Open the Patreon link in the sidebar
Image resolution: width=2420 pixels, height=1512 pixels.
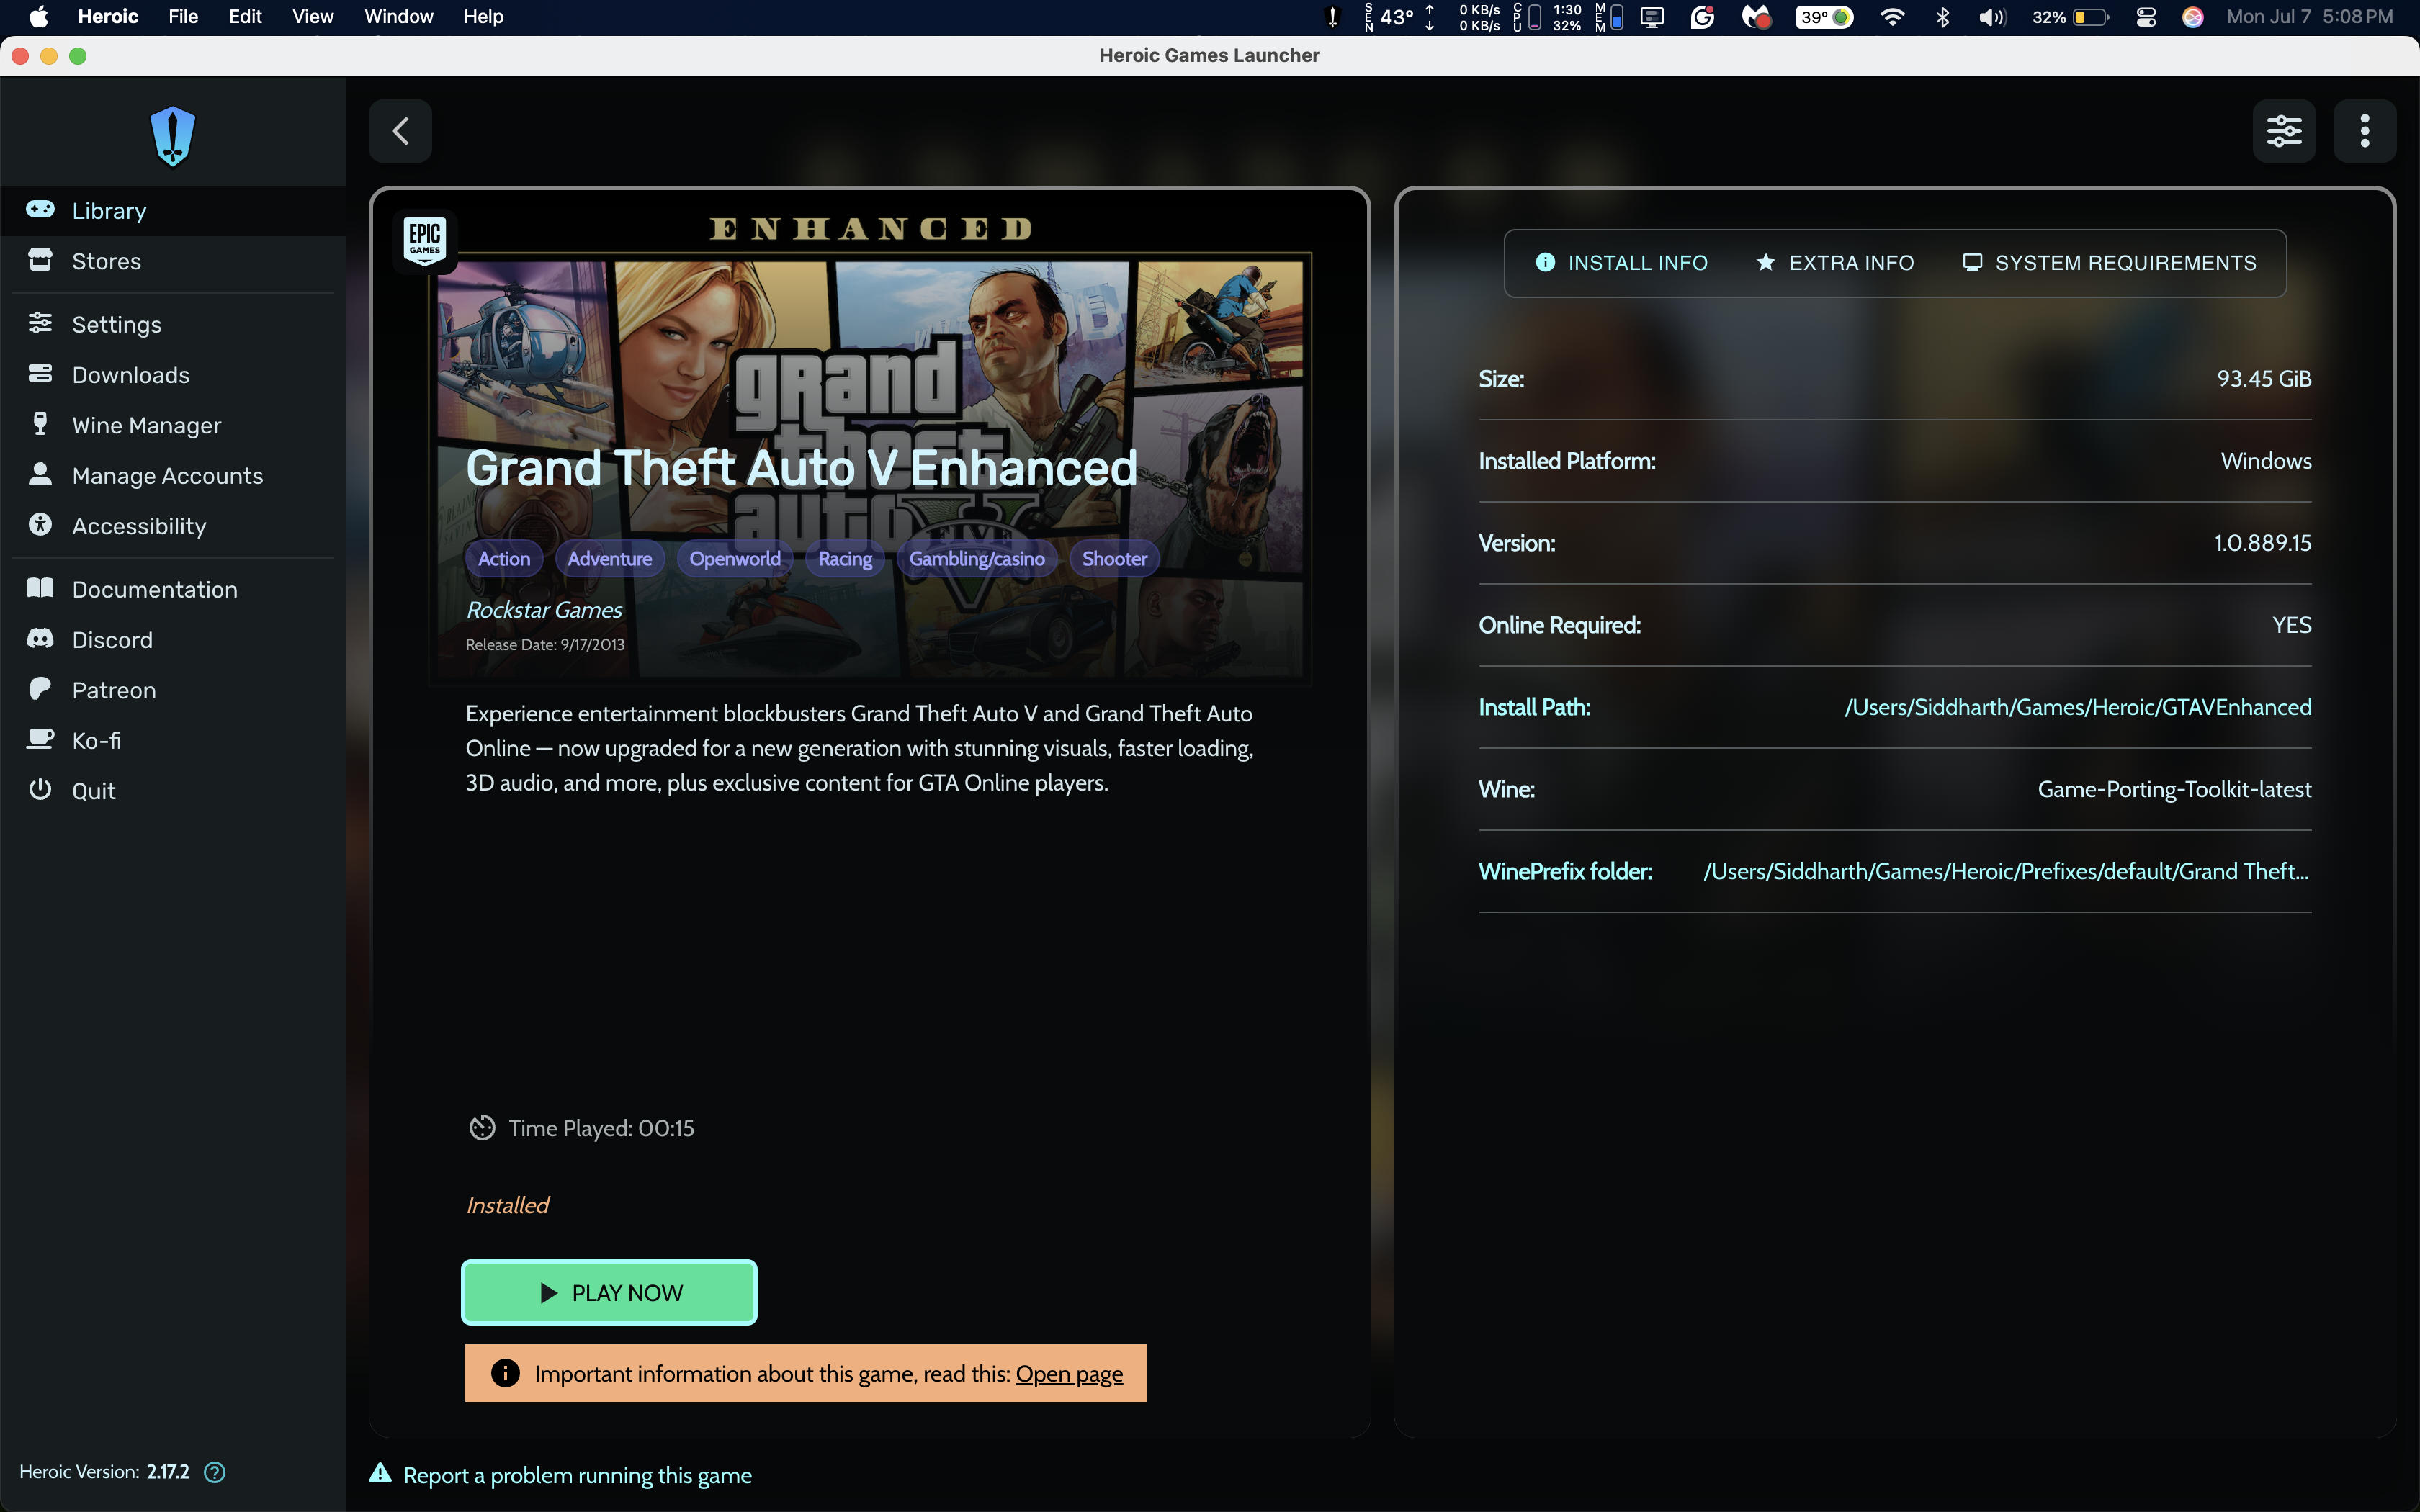coord(172,690)
